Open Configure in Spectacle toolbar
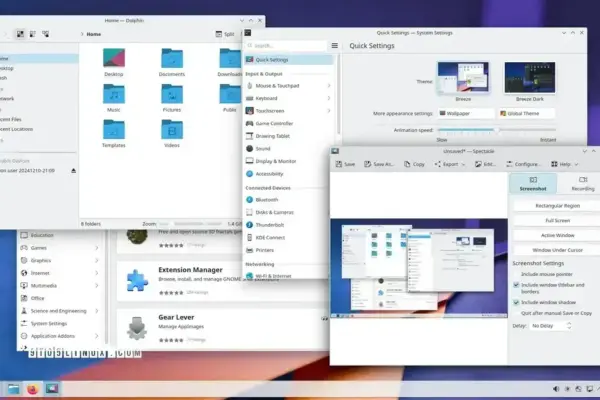600x400 pixels. pyautogui.click(x=523, y=164)
